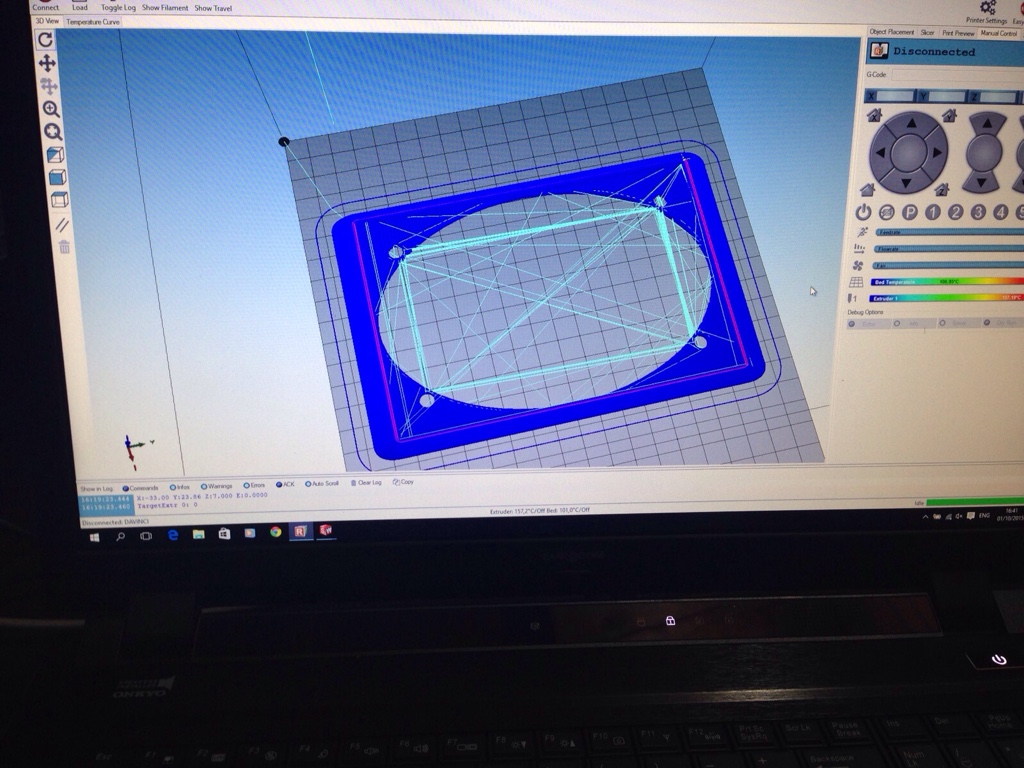Home all axes with plain house icon
Screen dimensions: 1024x768
(867, 190)
